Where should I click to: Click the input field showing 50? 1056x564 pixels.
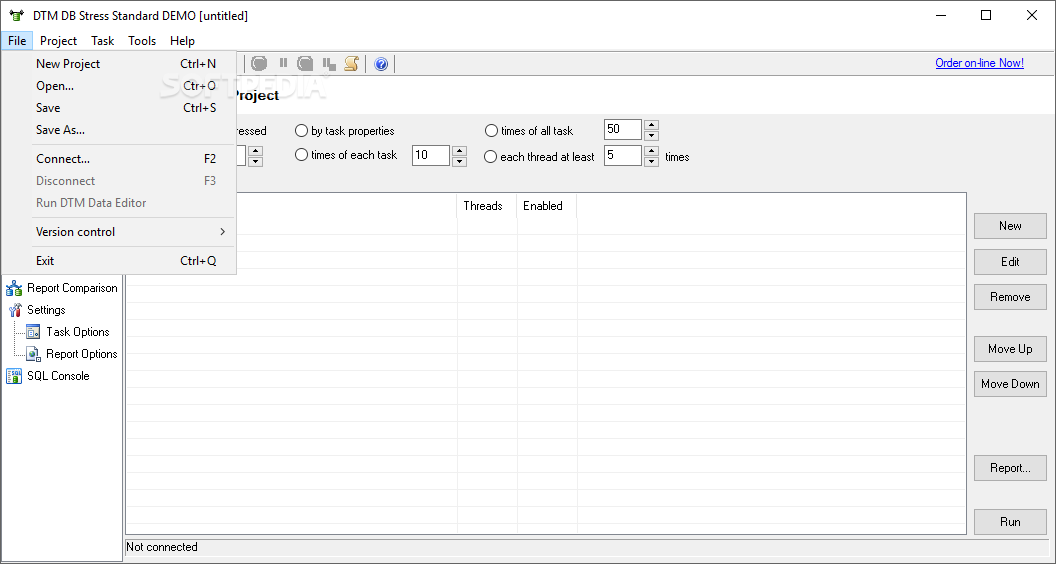point(623,129)
